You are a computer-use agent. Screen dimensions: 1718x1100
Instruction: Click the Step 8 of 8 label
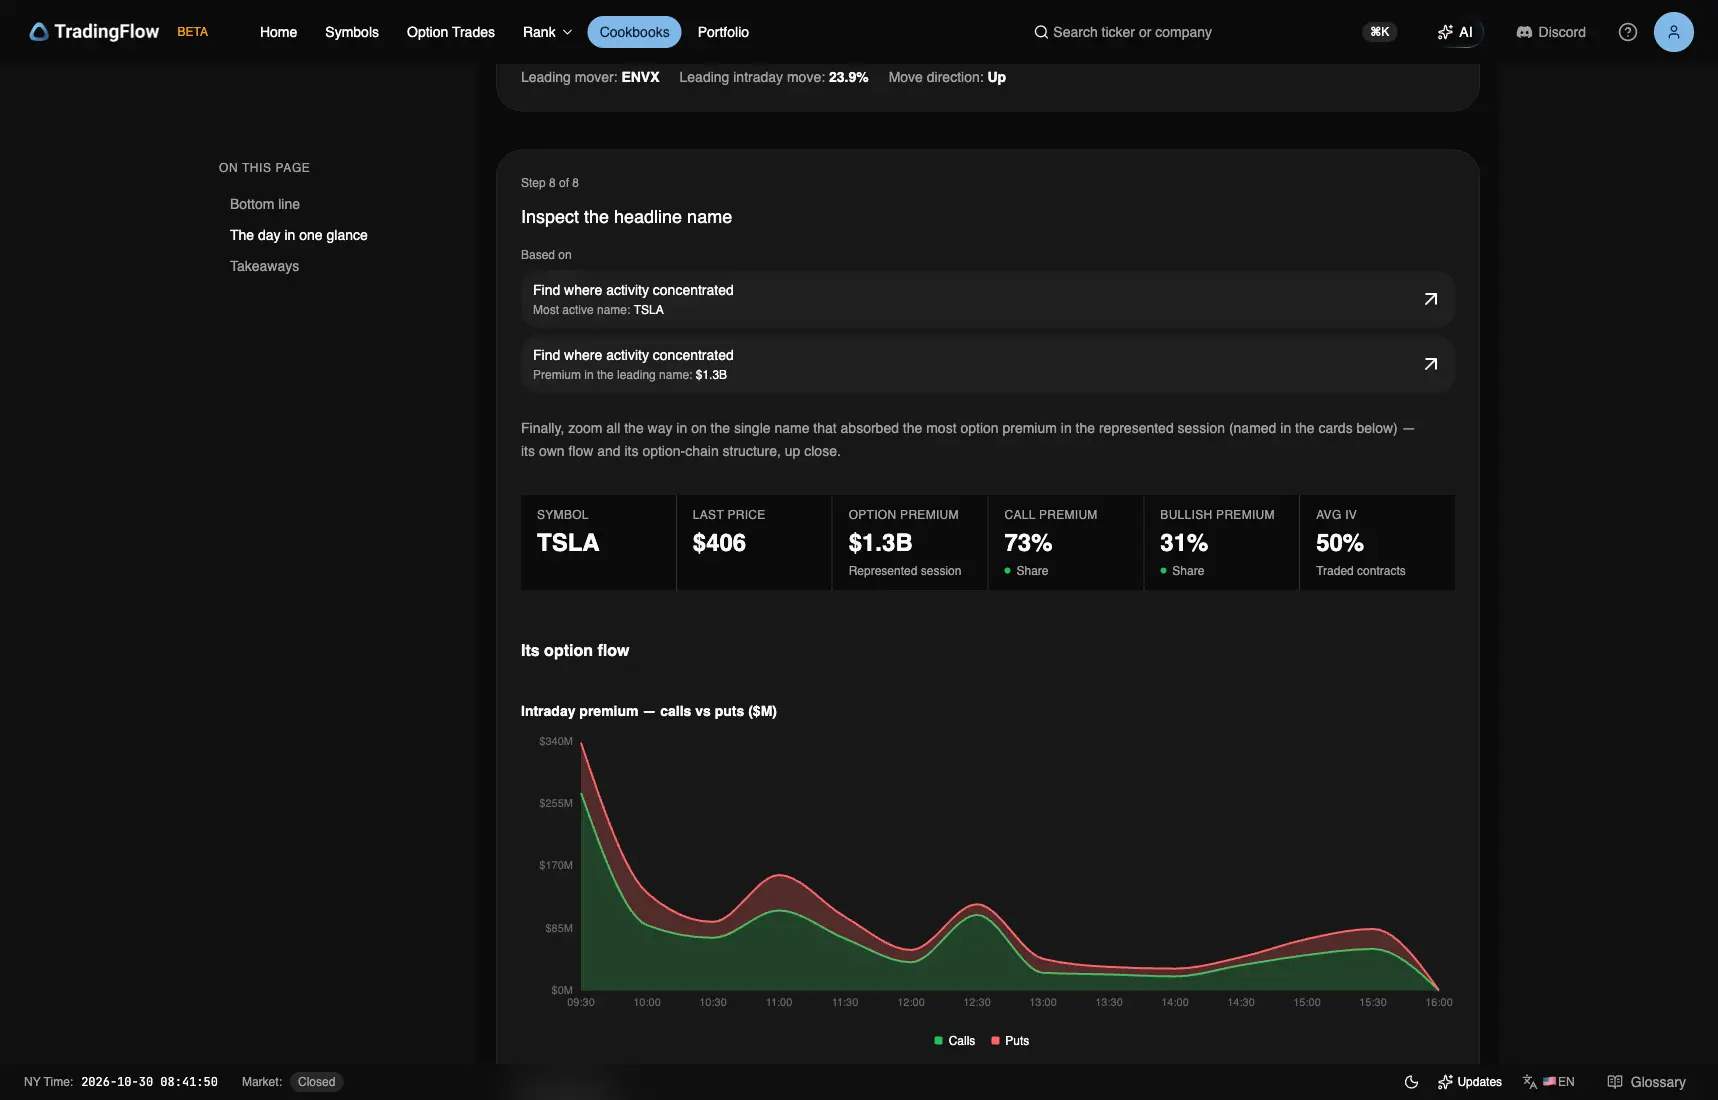point(550,183)
